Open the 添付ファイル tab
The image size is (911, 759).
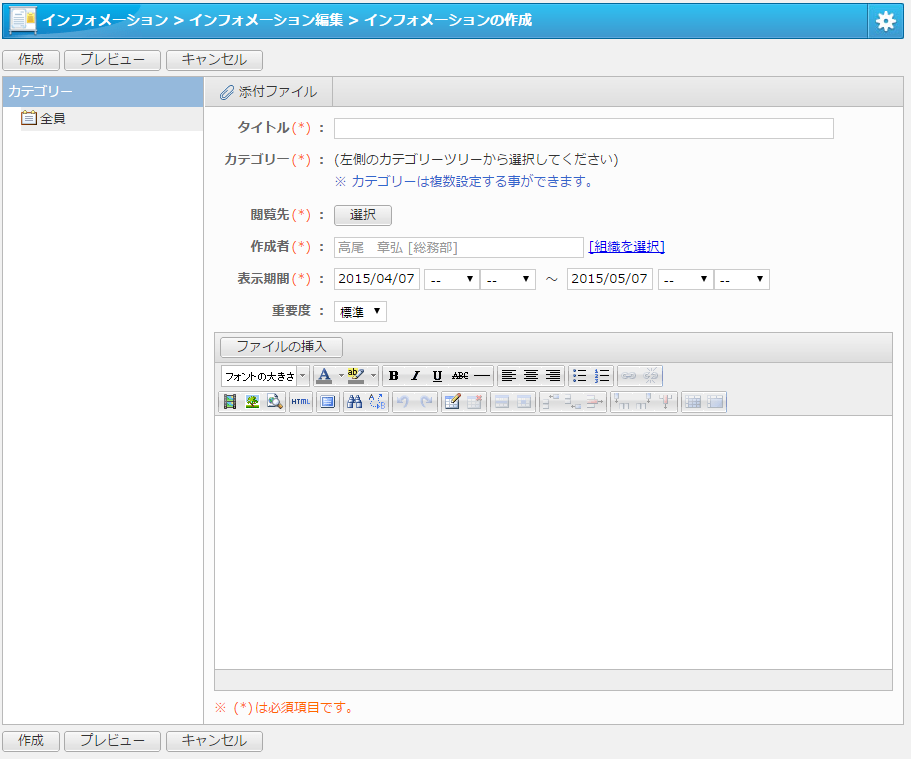268,92
